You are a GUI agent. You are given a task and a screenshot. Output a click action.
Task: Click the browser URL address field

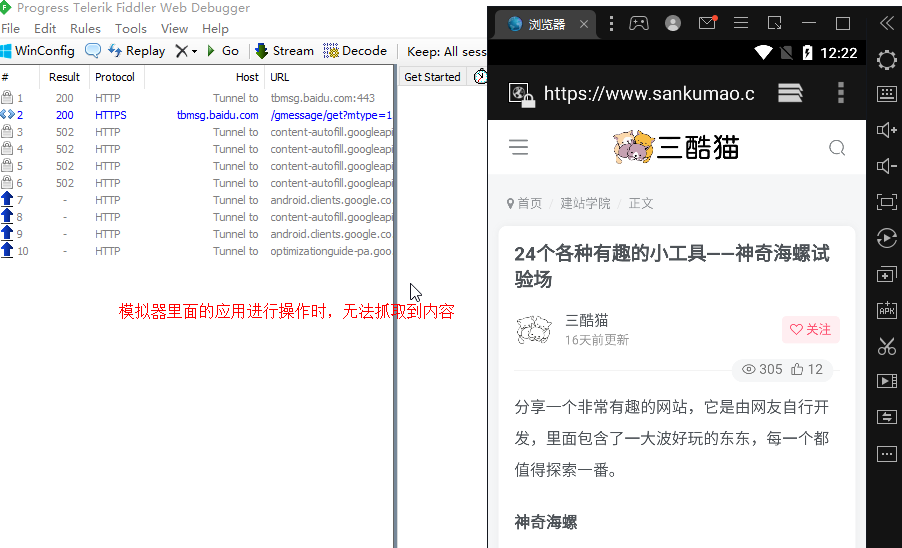tap(648, 94)
